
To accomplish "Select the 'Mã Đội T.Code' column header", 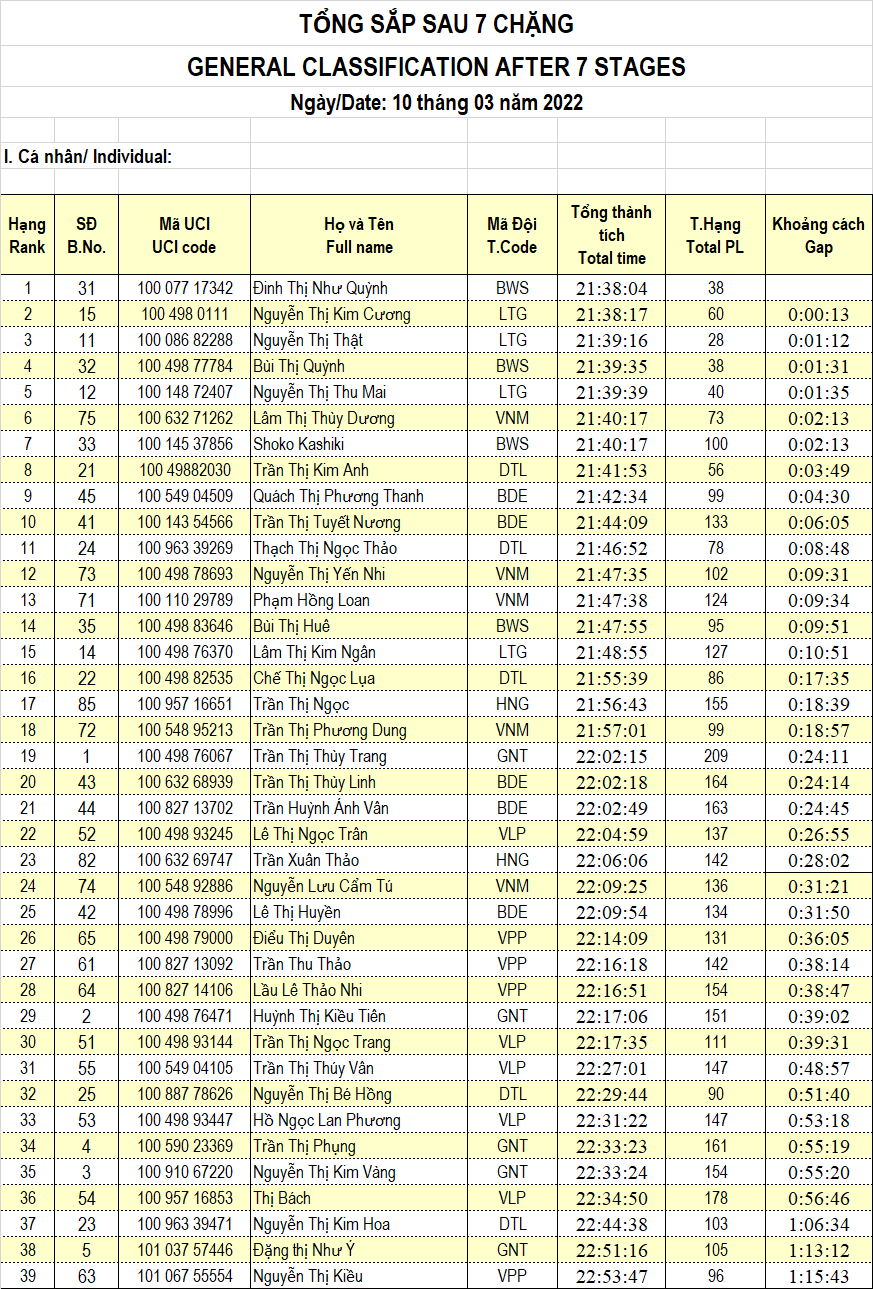I will (512, 235).
